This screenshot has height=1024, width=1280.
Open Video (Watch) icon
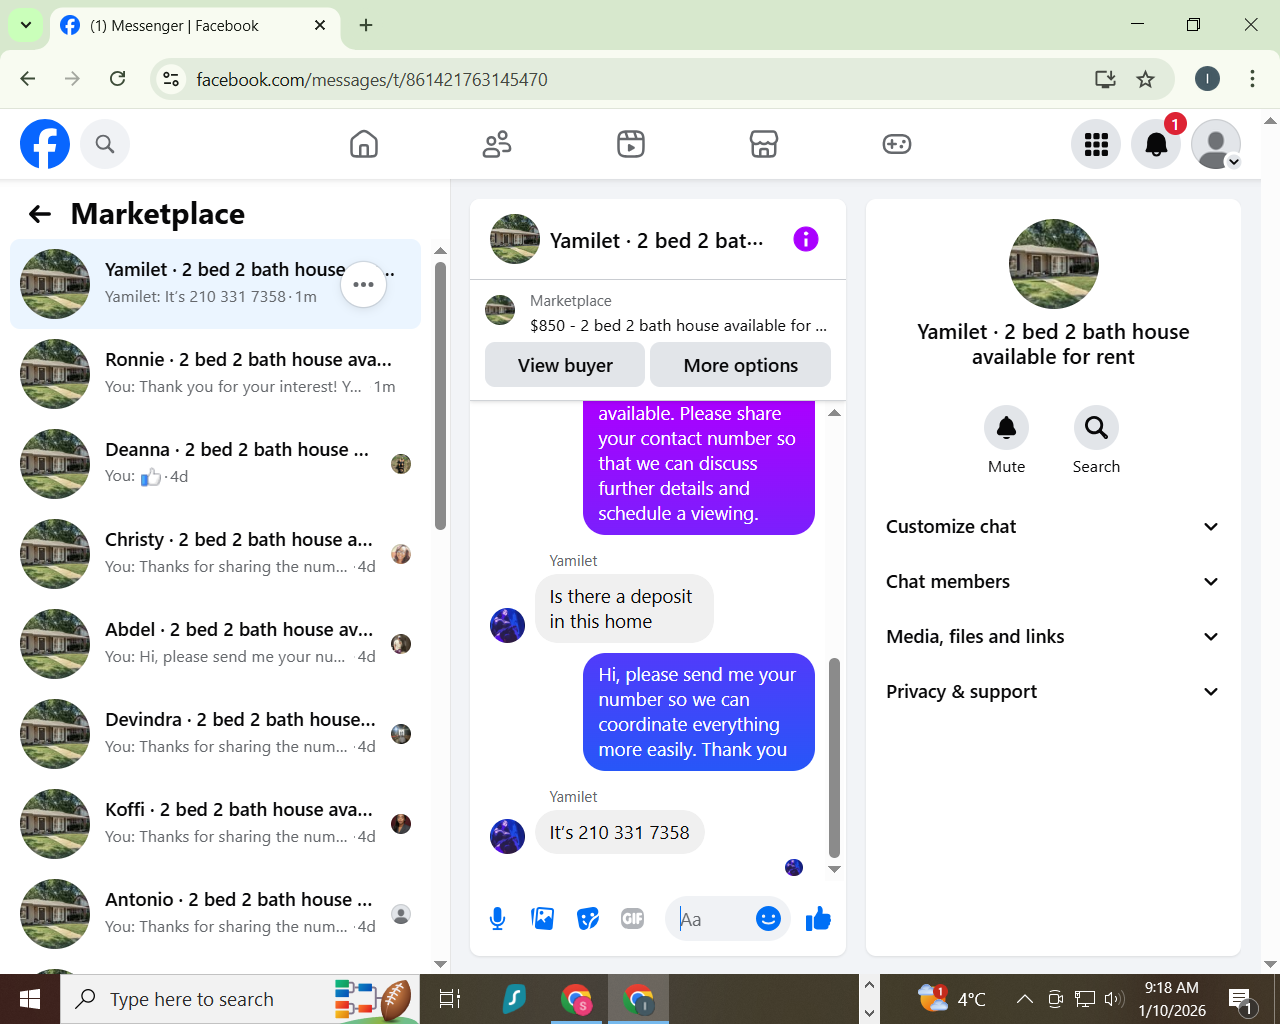pos(631,144)
